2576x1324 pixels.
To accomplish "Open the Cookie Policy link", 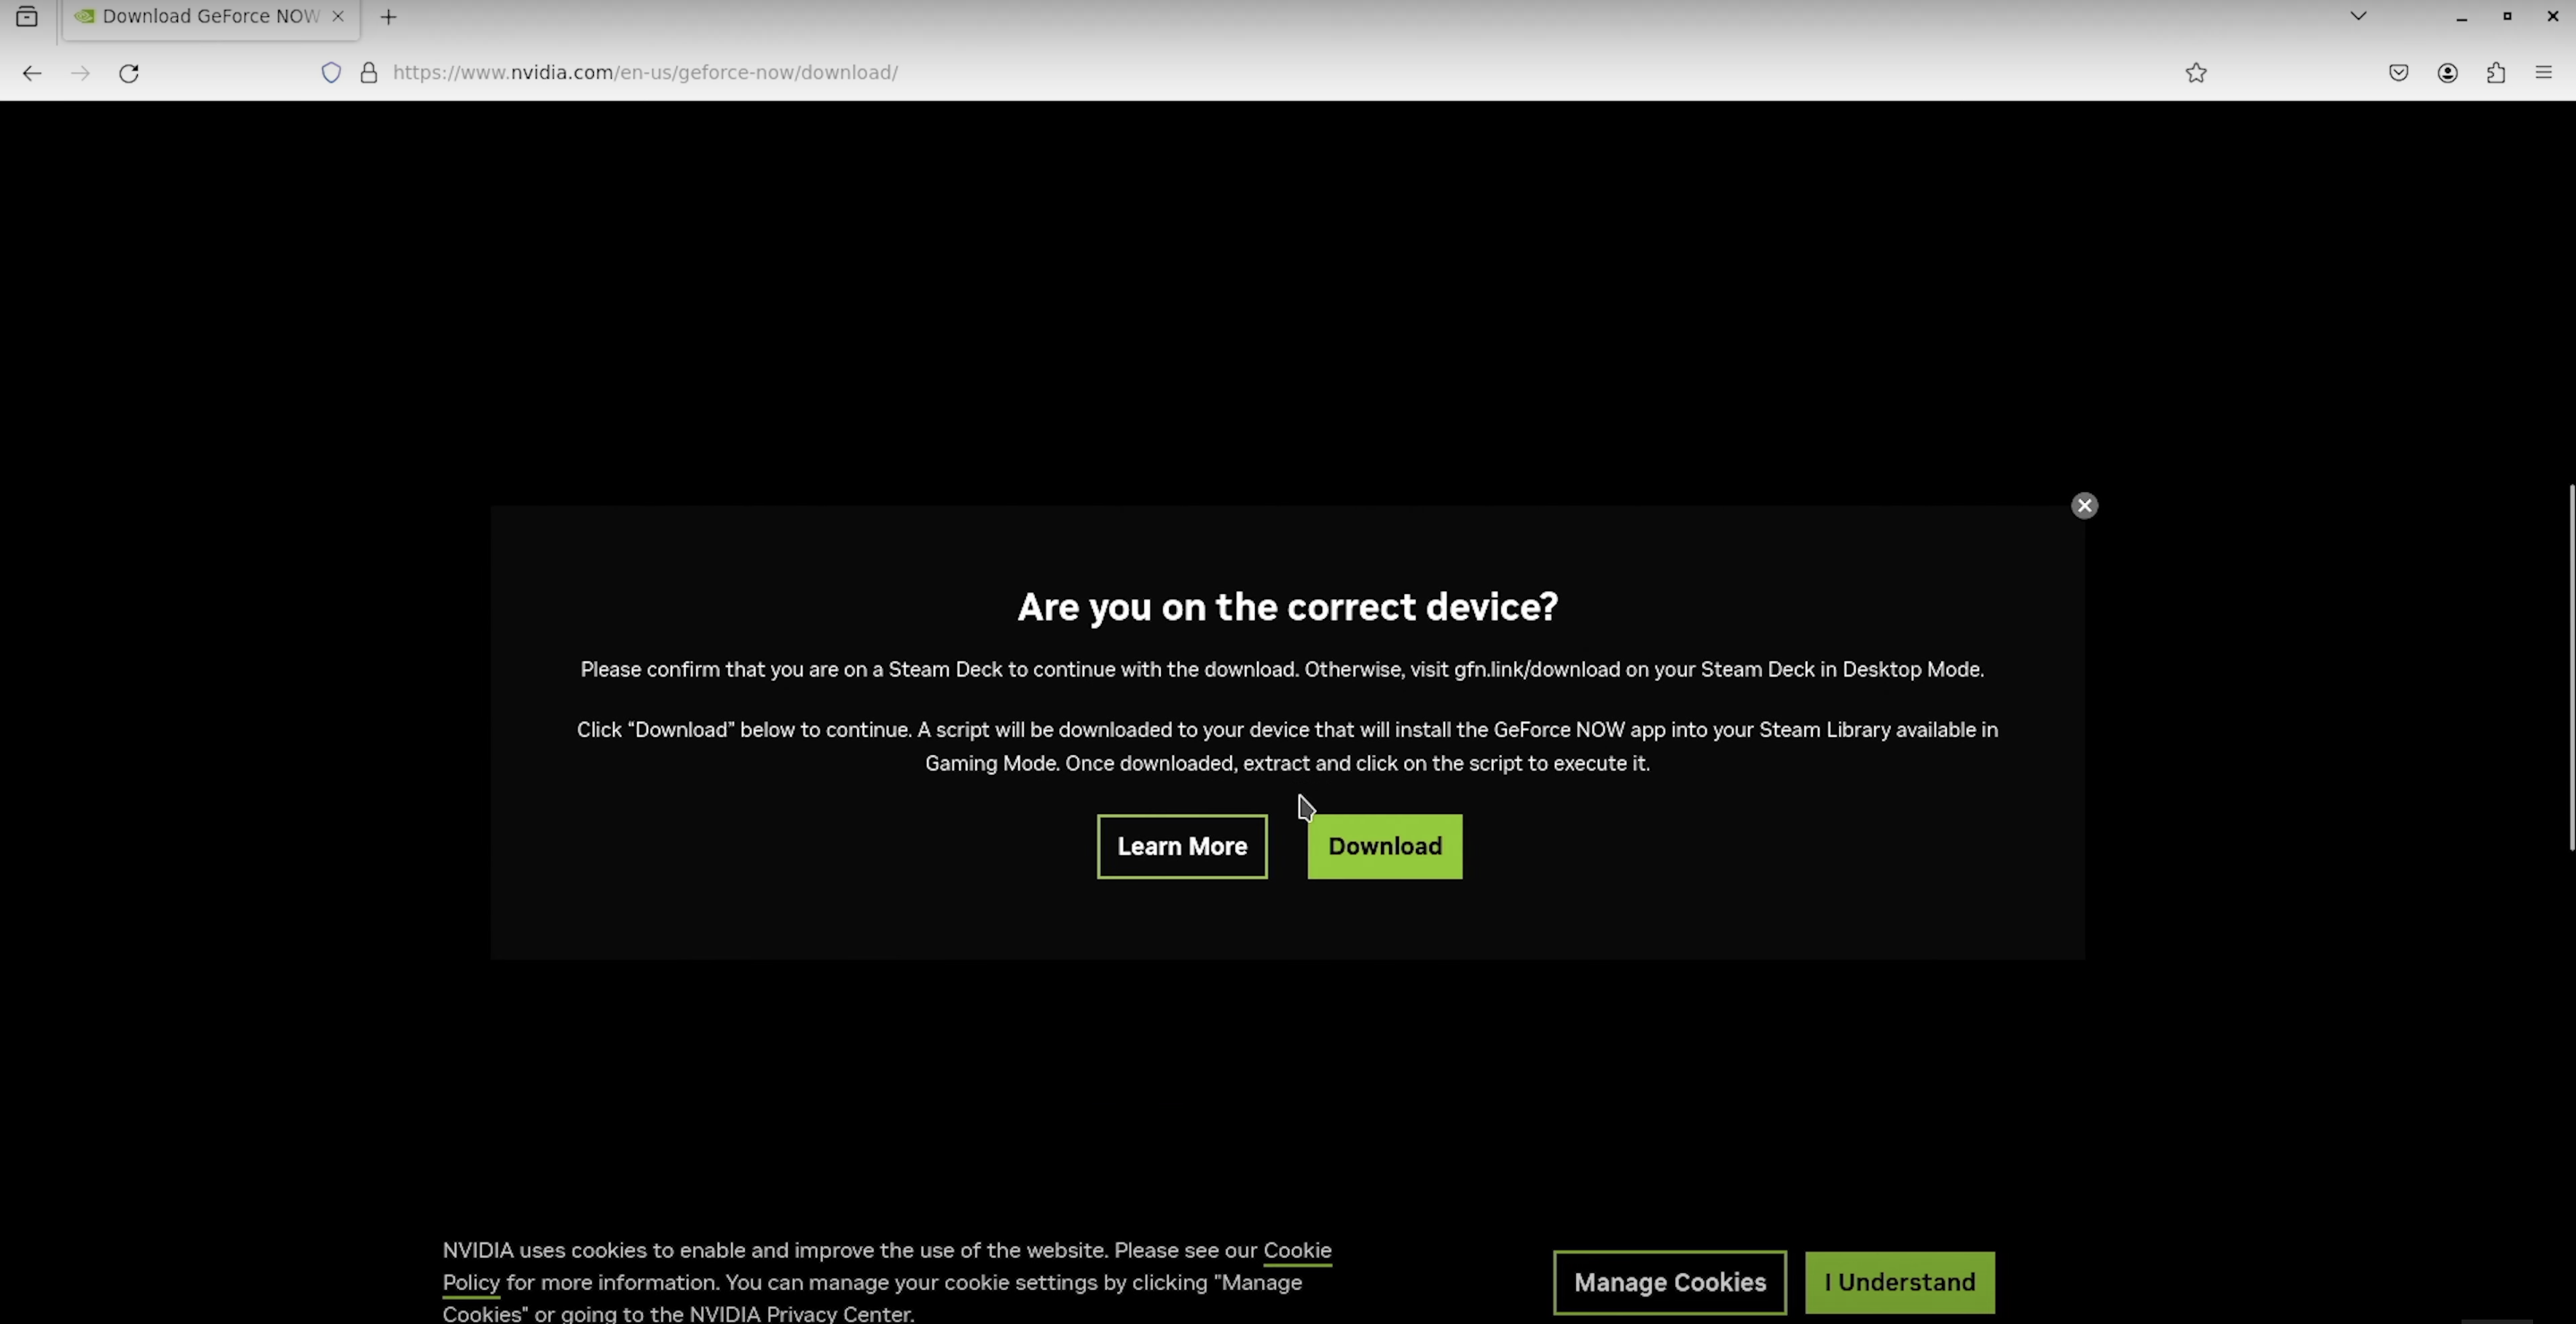I will tap(1296, 1250).
